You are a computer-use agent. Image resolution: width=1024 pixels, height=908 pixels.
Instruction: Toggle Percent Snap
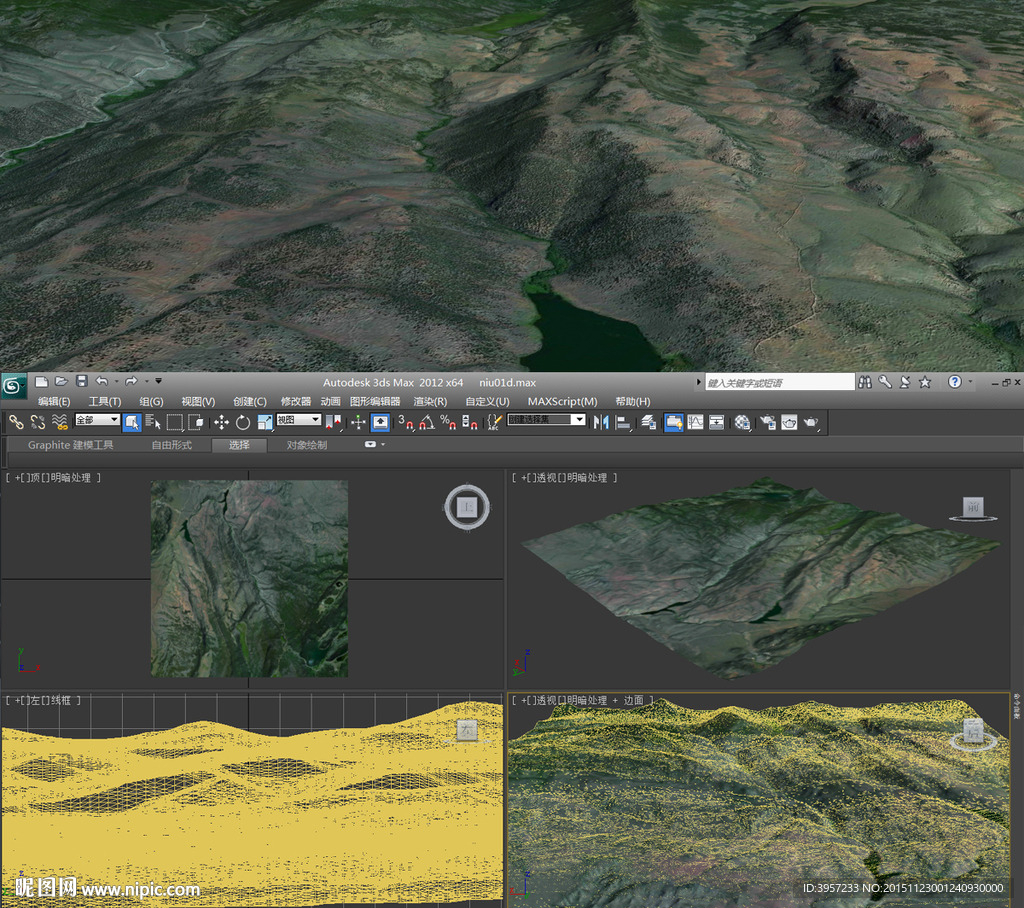point(448,423)
